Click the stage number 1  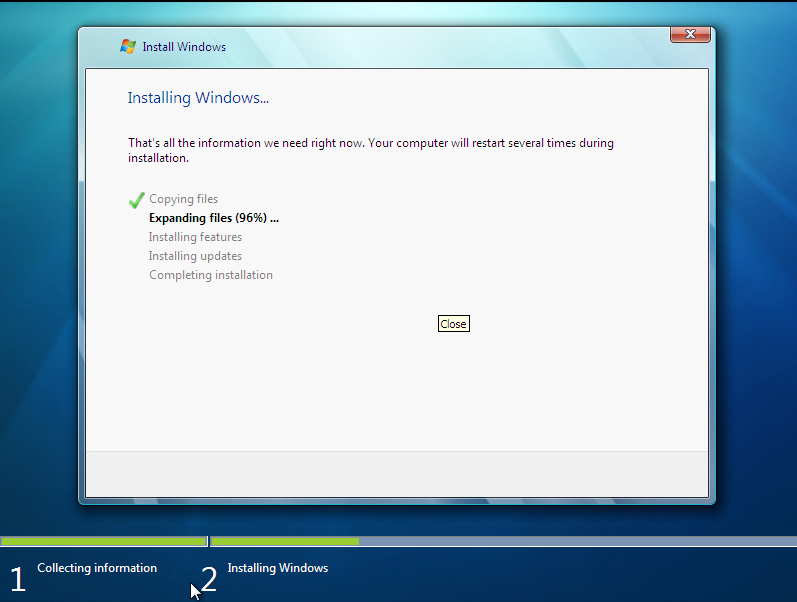coord(18,579)
